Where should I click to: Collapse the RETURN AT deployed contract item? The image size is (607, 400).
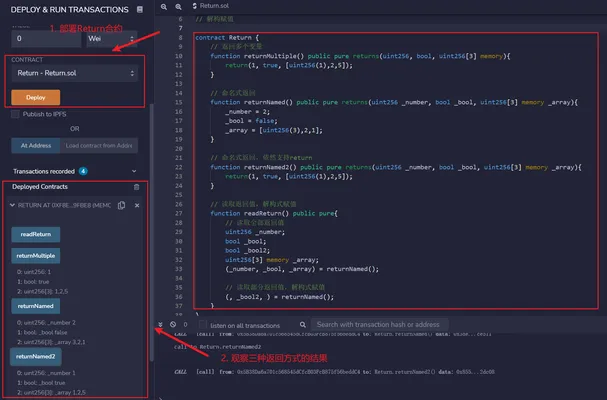coord(12,205)
